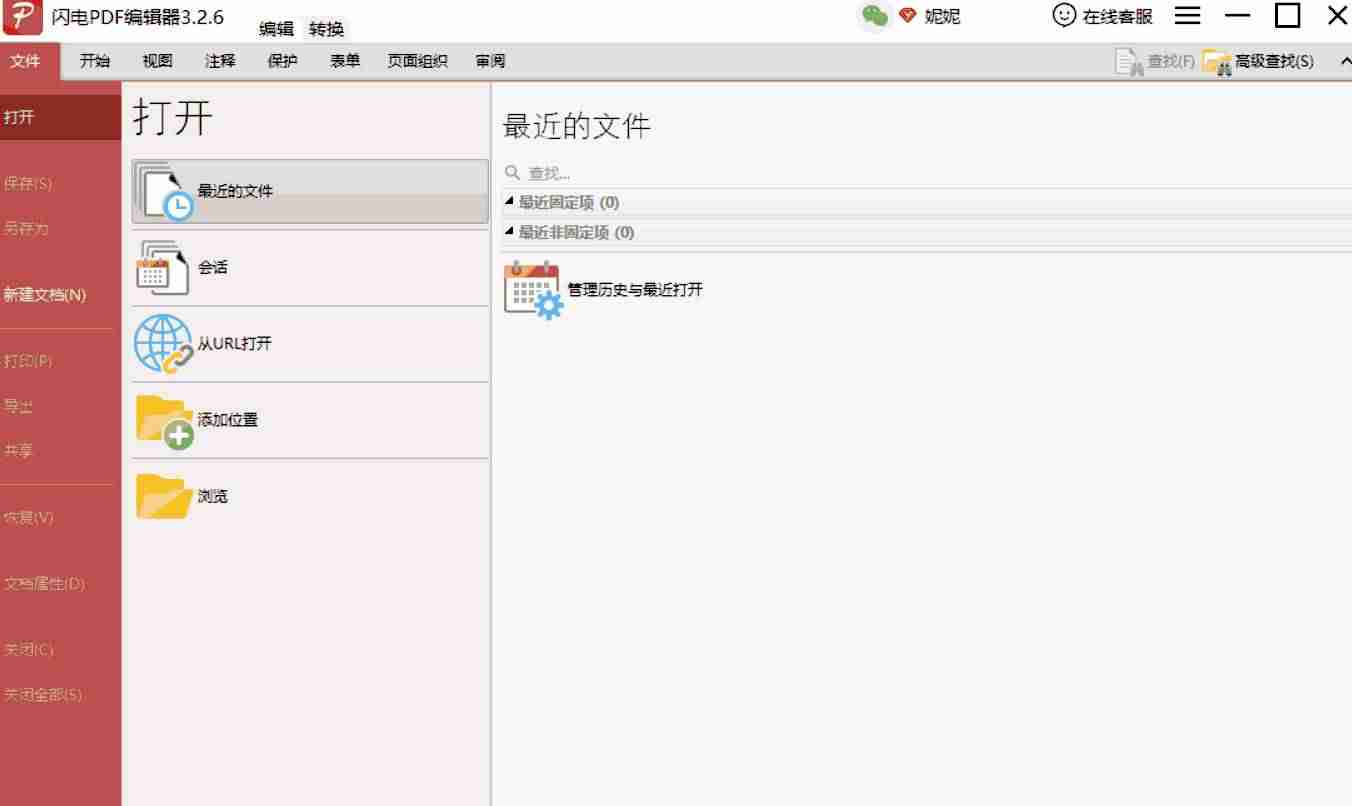
Task: Click the 会话 text label
Action: pyautogui.click(x=212, y=267)
